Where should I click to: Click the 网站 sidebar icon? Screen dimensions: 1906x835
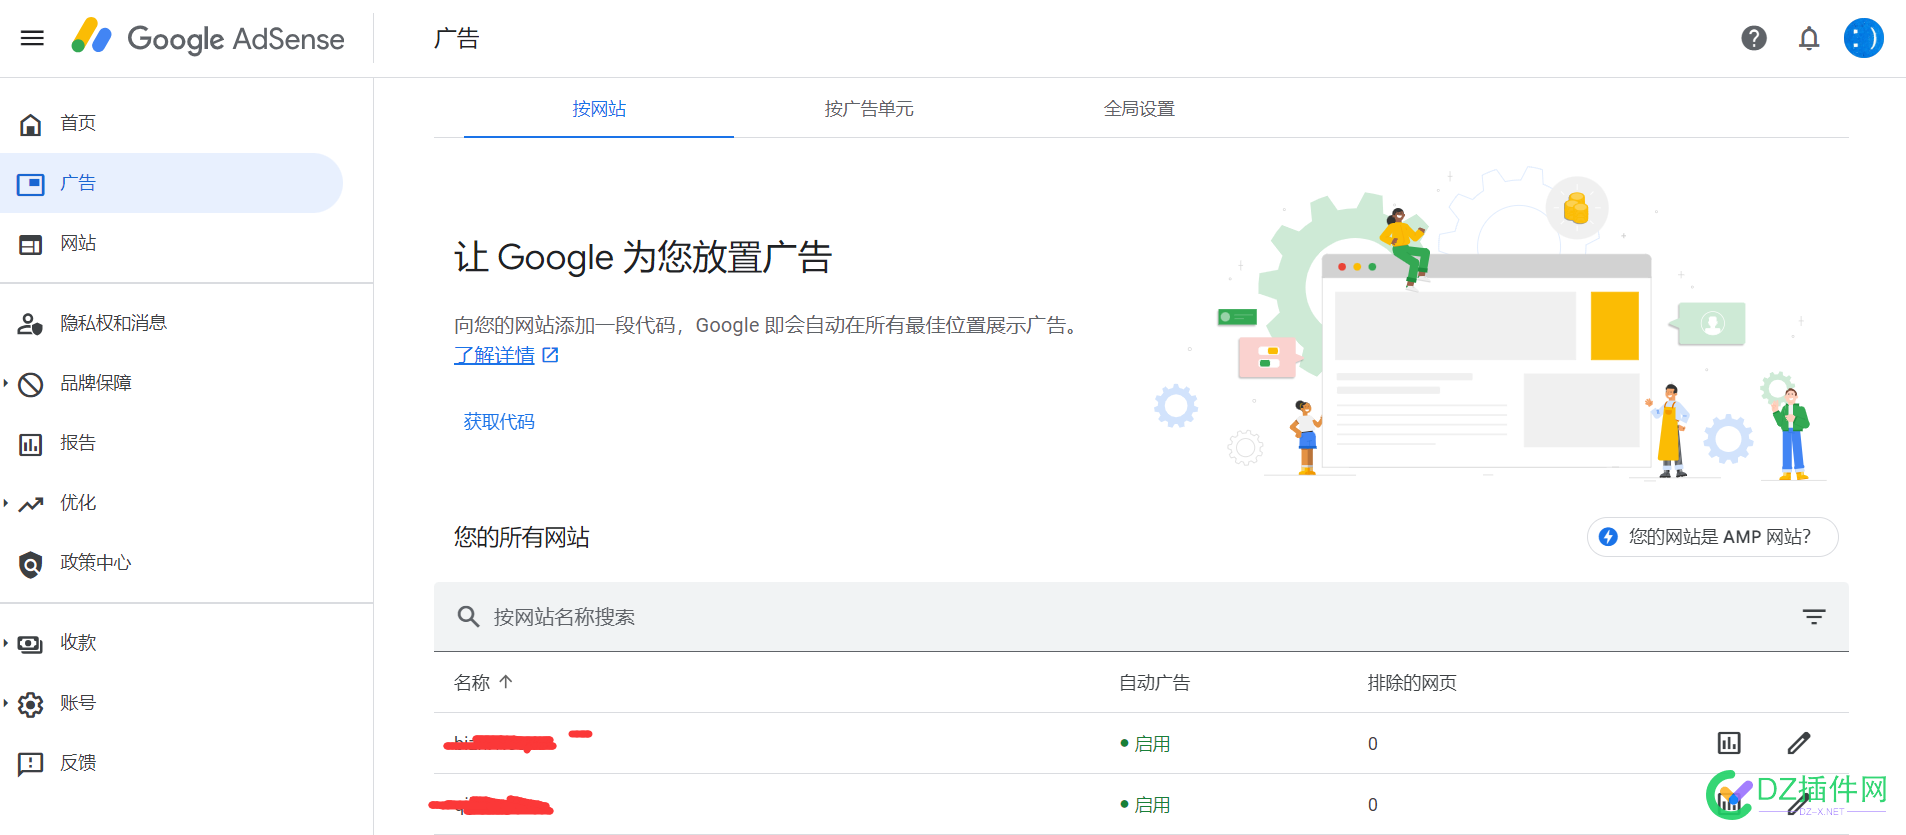pos(31,244)
